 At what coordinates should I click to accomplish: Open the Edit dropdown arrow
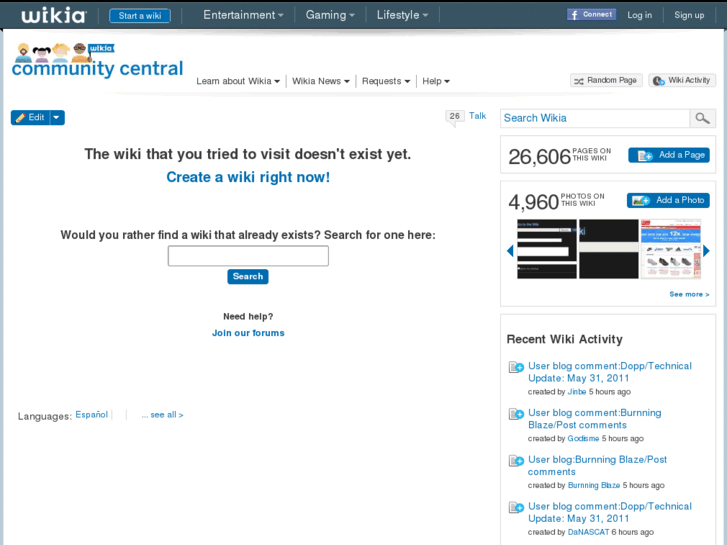coord(57,117)
